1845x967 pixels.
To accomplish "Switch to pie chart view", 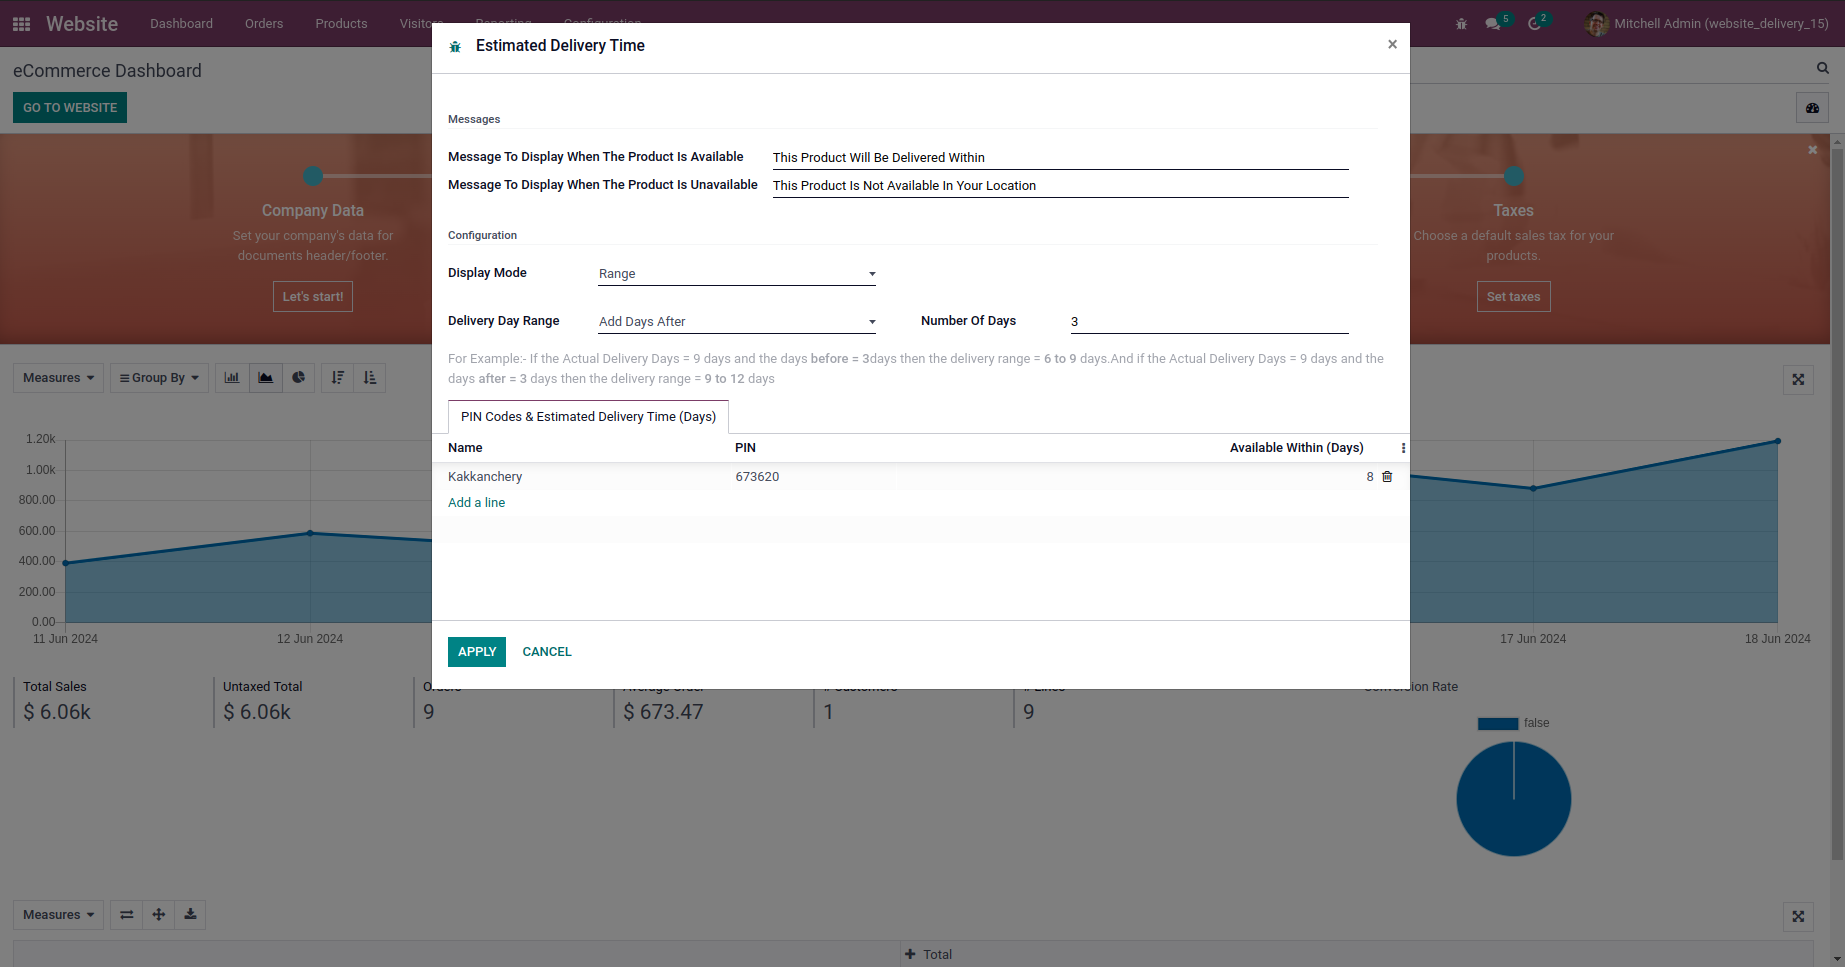I will point(298,378).
